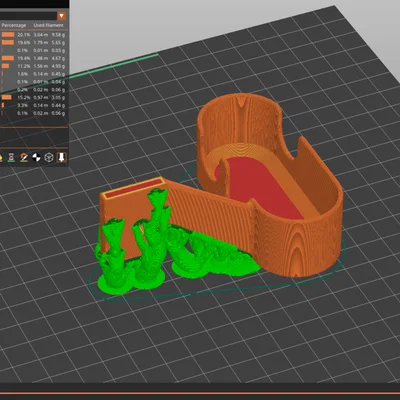
Task: Toggle the hourglass pause icon
Action: [x=12, y=157]
